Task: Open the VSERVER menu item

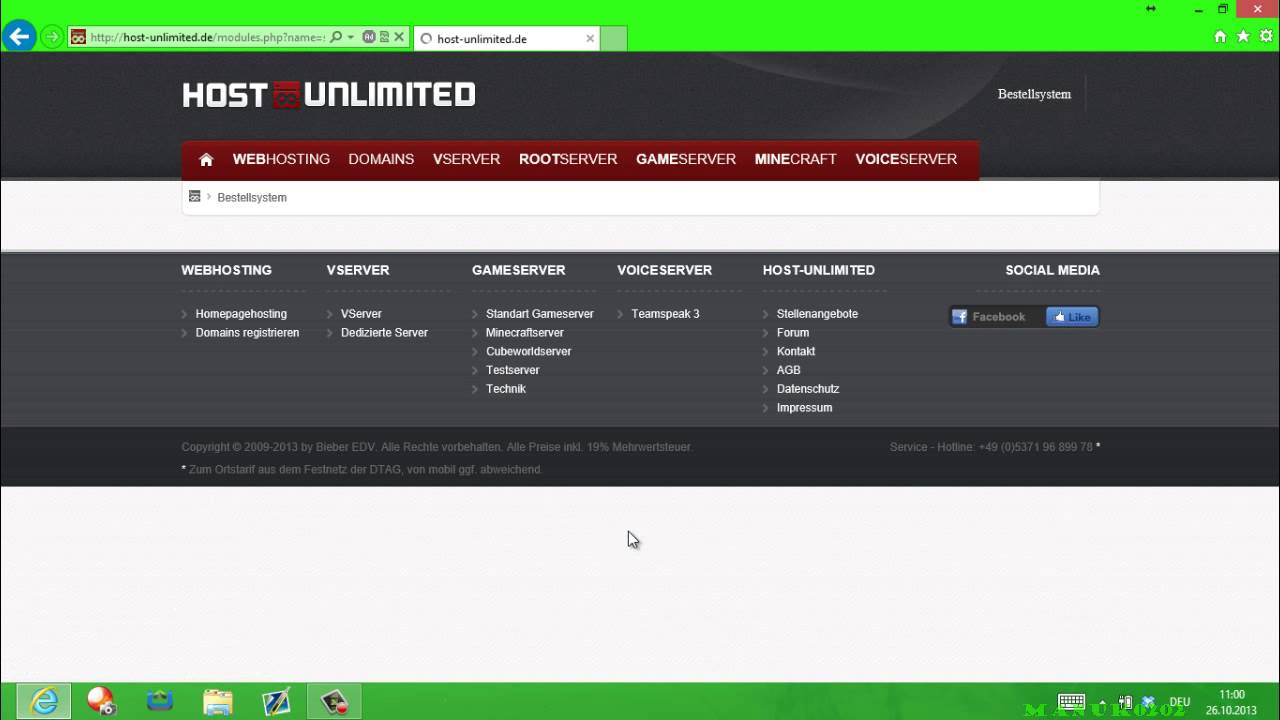Action: [466, 159]
